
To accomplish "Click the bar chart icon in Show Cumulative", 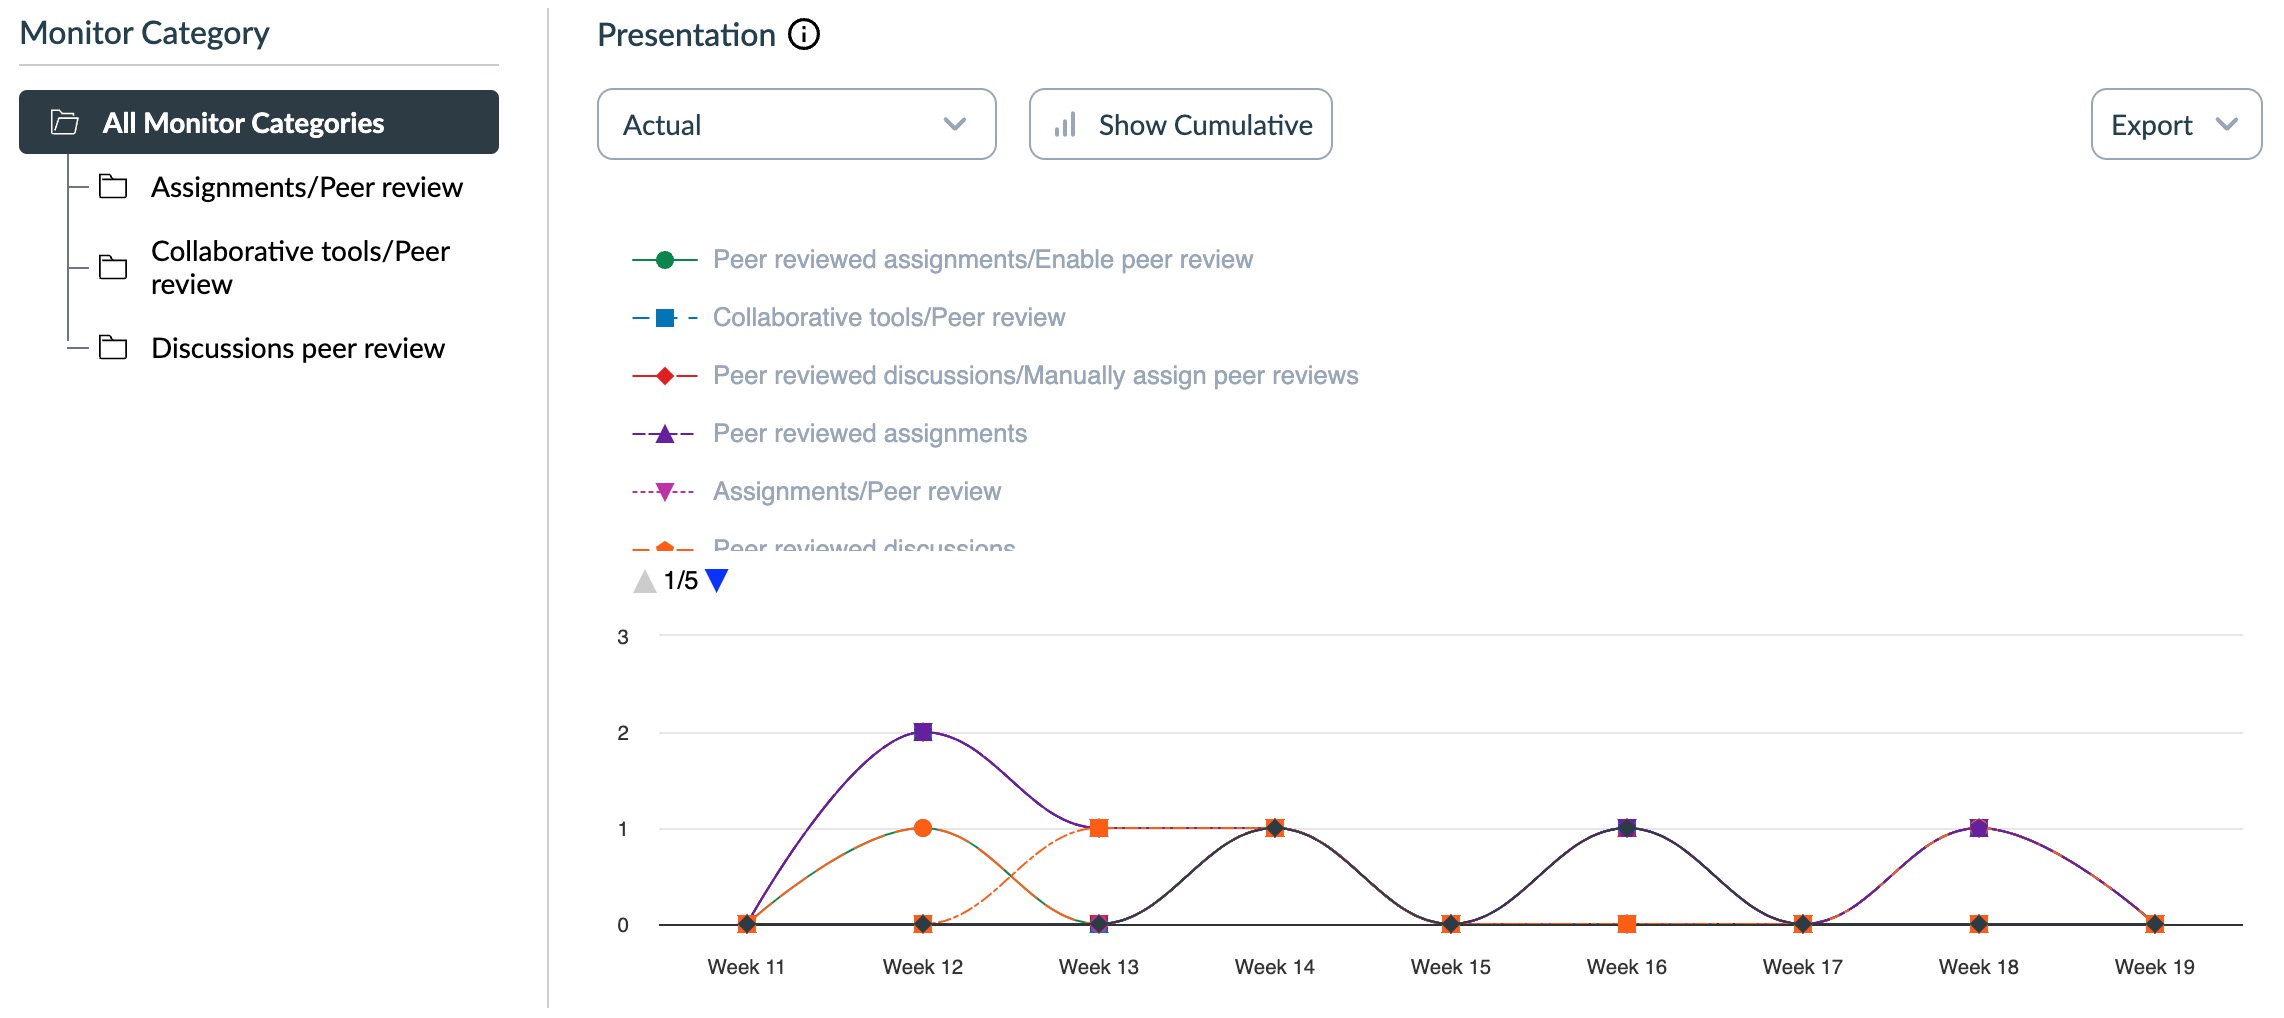I will (x=1066, y=124).
